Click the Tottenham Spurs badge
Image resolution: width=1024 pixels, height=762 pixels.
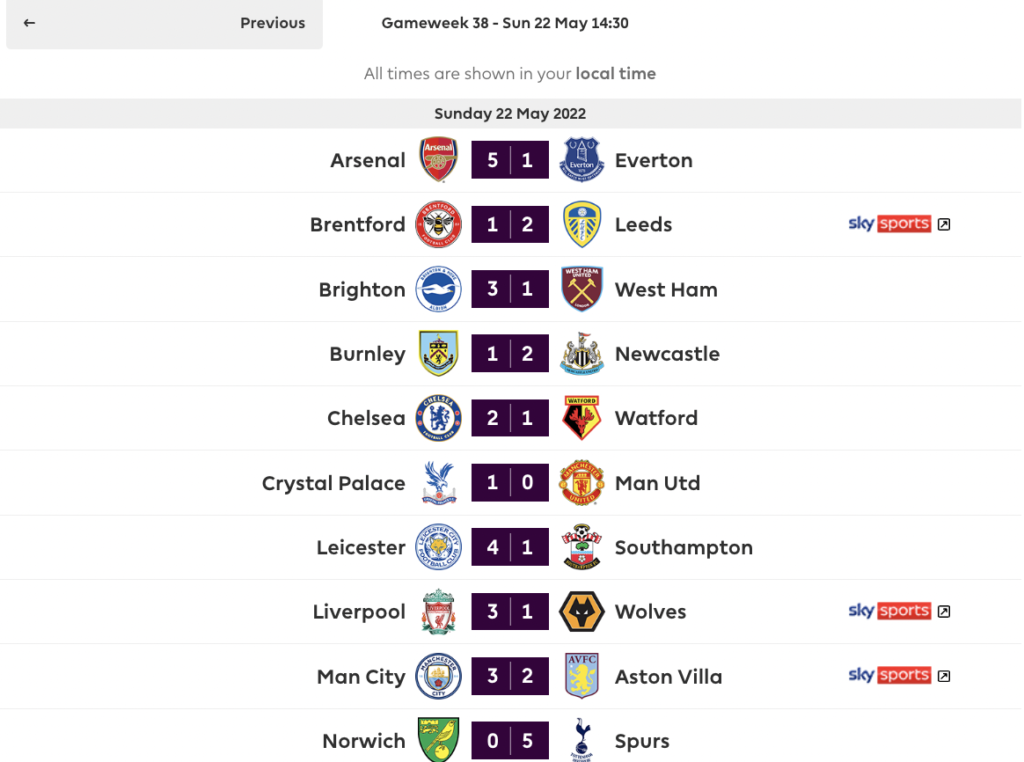582,740
